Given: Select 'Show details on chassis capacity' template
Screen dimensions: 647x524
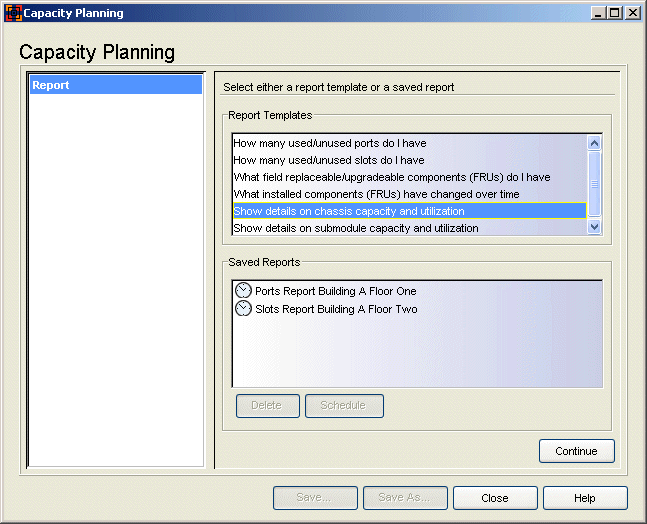Looking at the screenshot, I should click(x=409, y=211).
